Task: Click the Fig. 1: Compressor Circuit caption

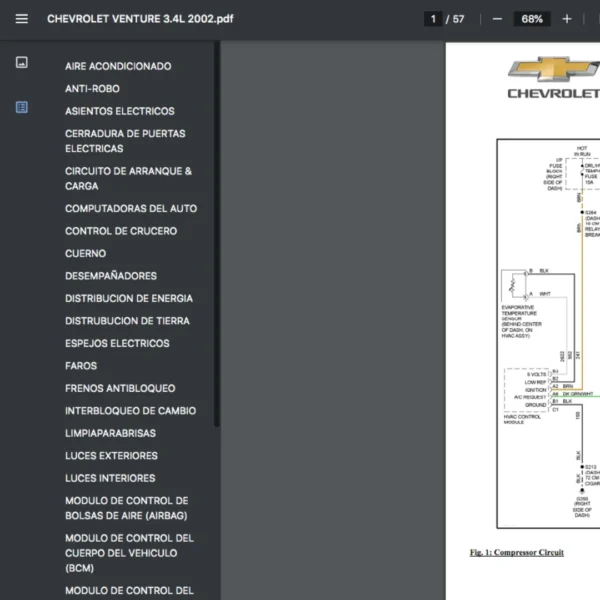Action: pyautogui.click(x=517, y=552)
